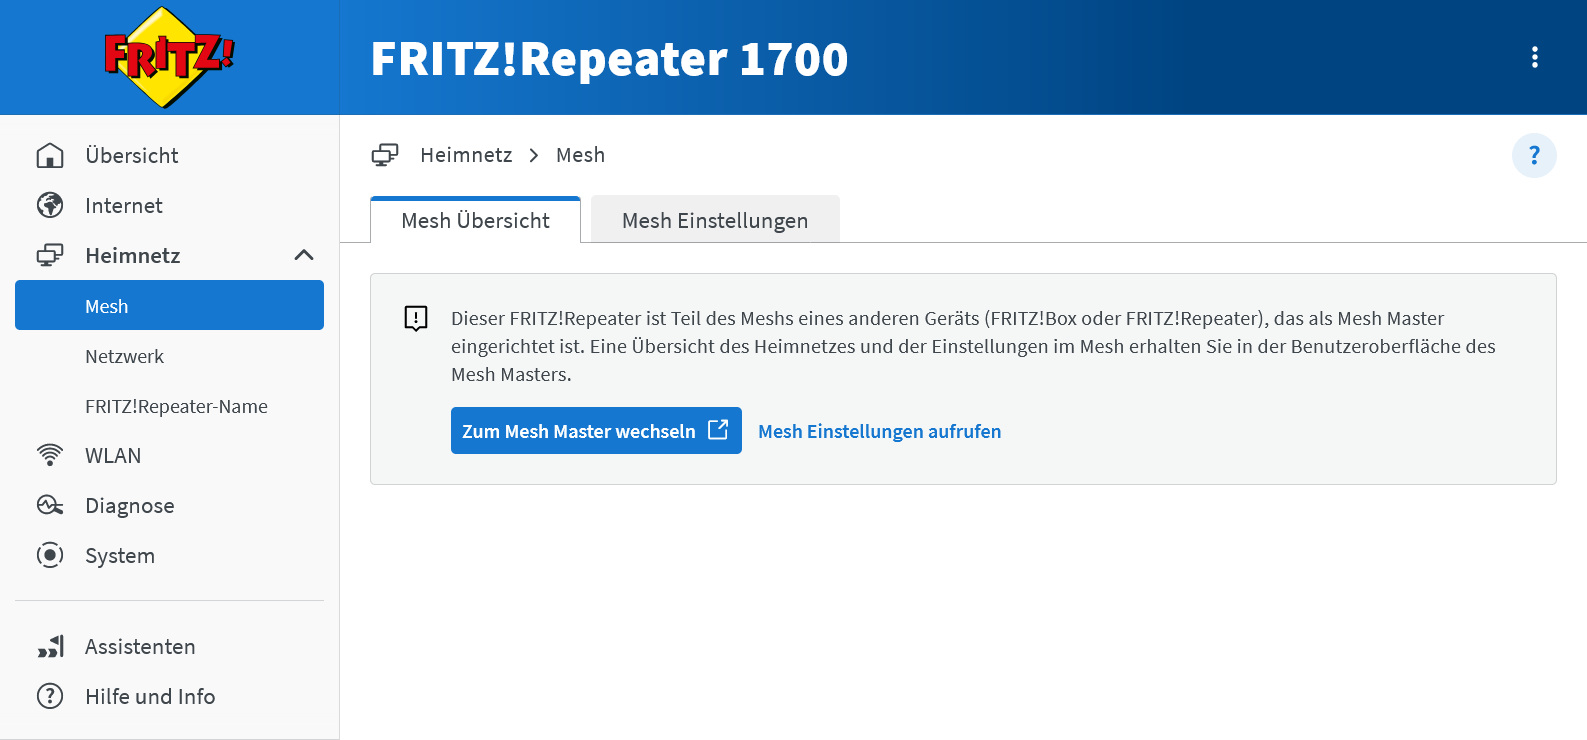The height and width of the screenshot is (740, 1587).
Task: Click the Mesh breadcrumb text
Action: click(580, 155)
